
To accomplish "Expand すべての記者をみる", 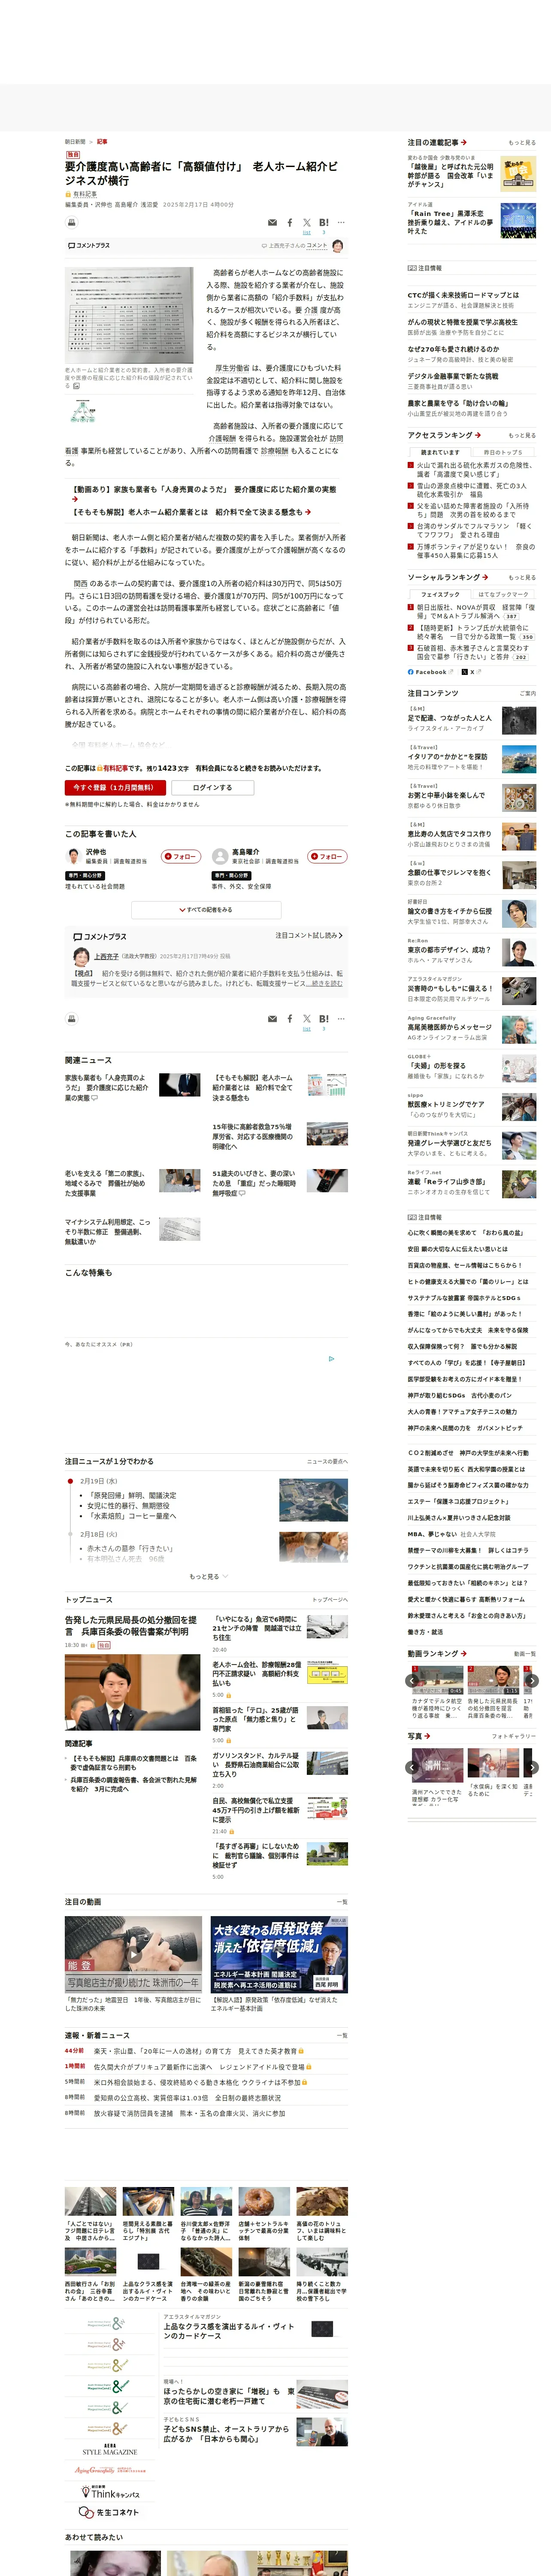I will pyautogui.click(x=206, y=910).
